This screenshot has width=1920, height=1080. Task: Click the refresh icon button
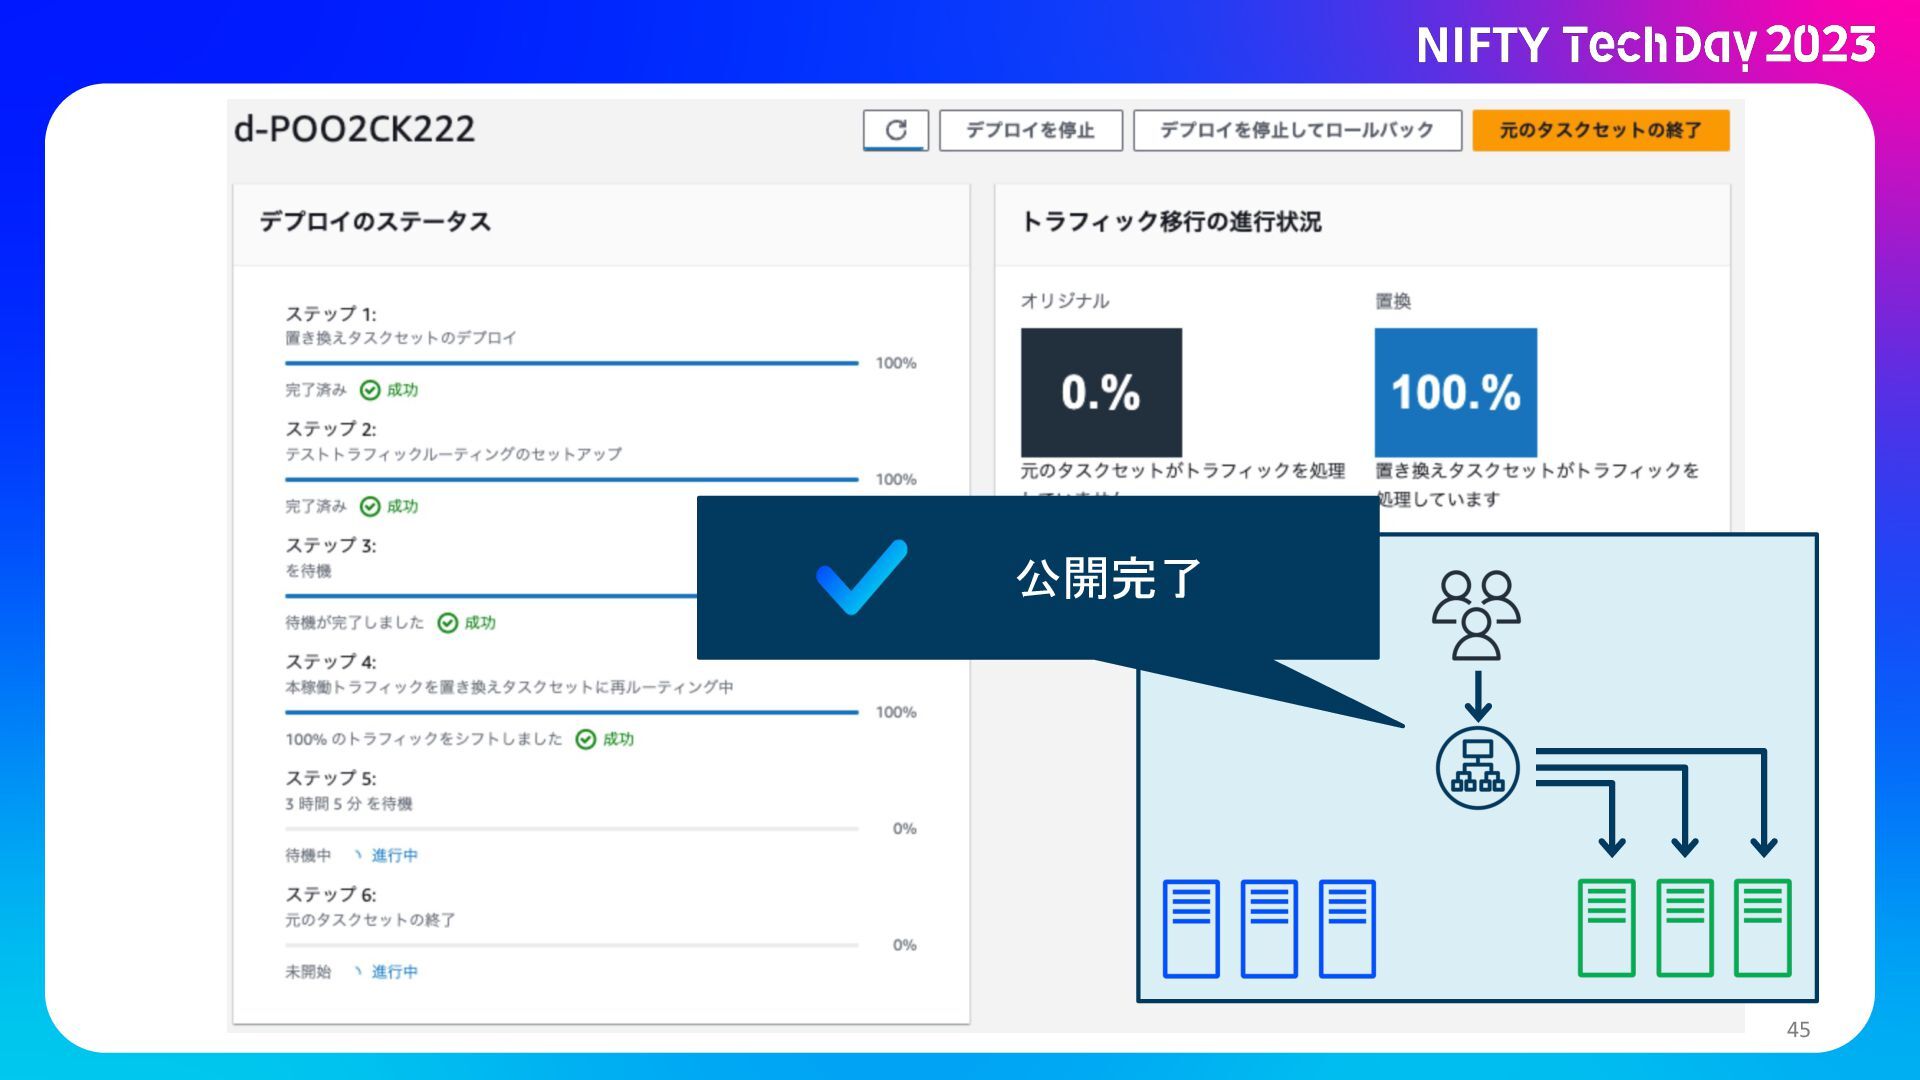pyautogui.click(x=895, y=130)
